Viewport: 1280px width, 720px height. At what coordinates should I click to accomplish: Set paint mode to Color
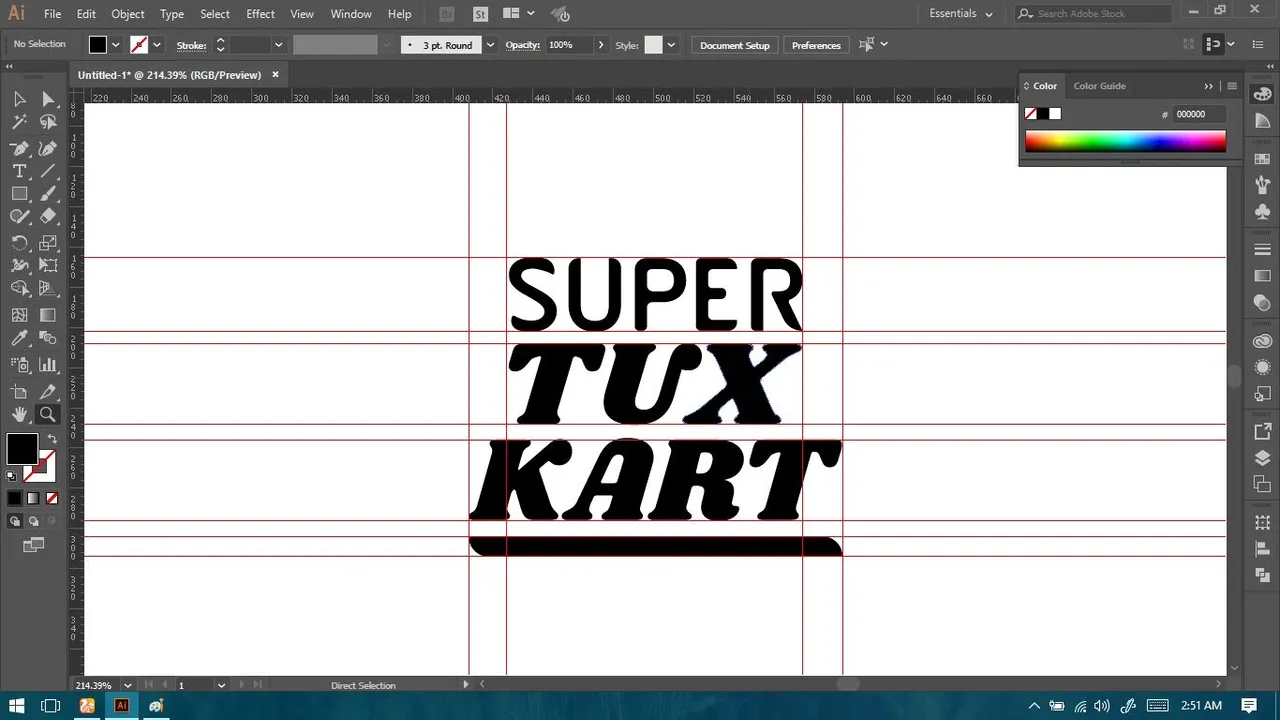[14, 498]
